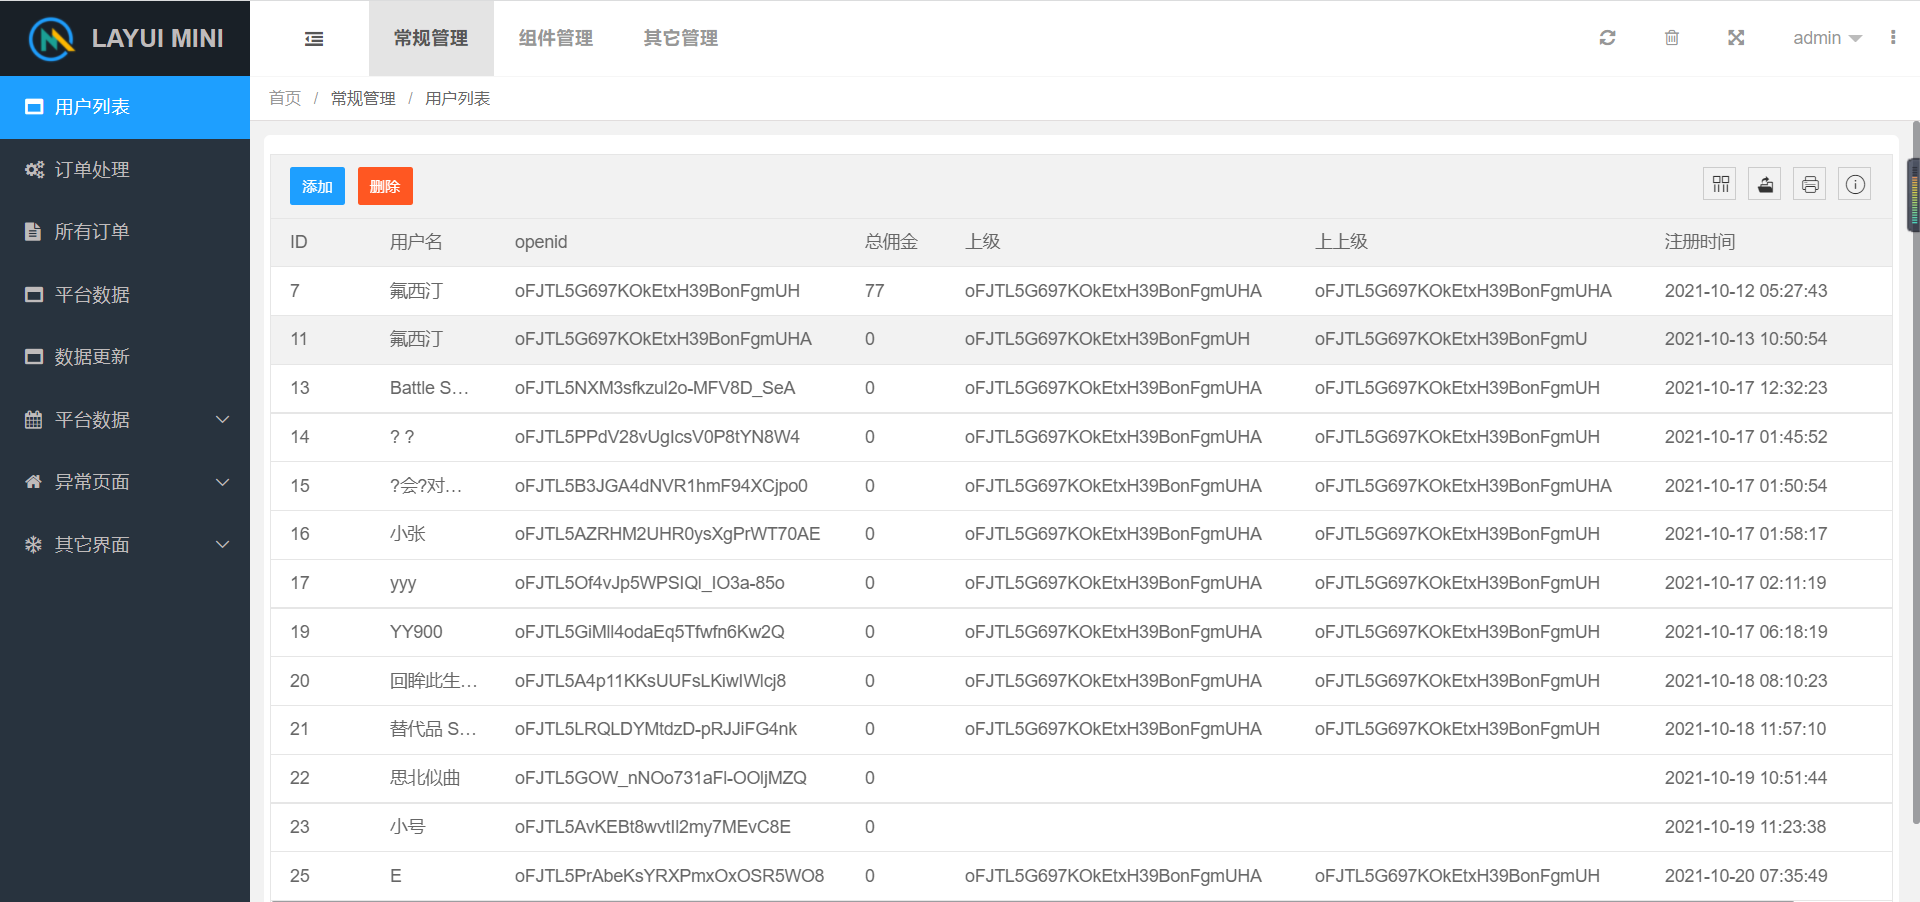Open 订单处理 in the sidebar
This screenshot has width=1920, height=902.
(125, 170)
